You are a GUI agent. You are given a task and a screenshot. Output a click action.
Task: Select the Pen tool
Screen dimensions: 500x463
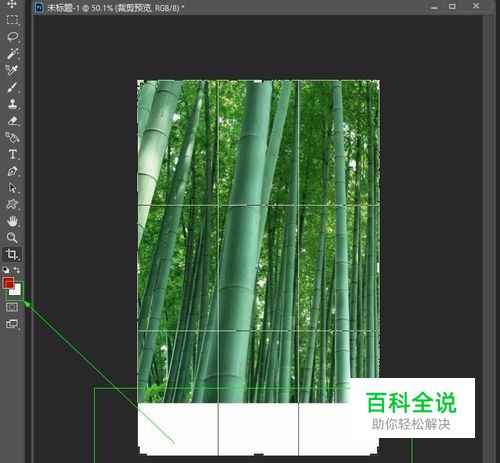(x=12, y=171)
